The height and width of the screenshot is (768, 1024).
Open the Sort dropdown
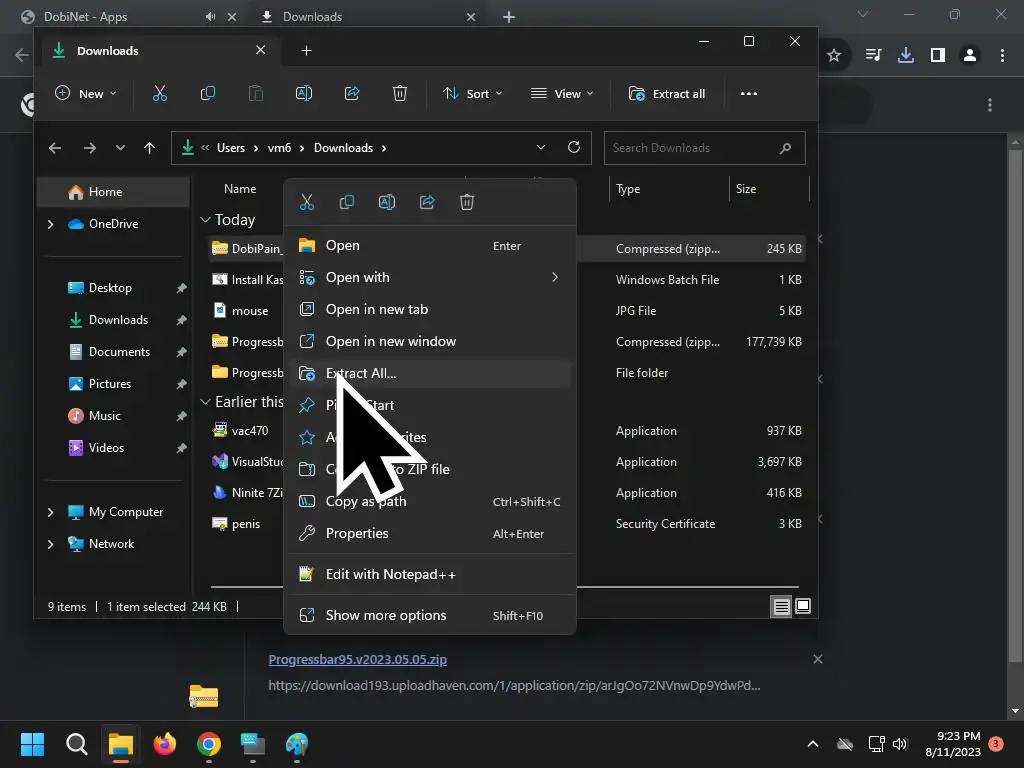click(x=473, y=93)
